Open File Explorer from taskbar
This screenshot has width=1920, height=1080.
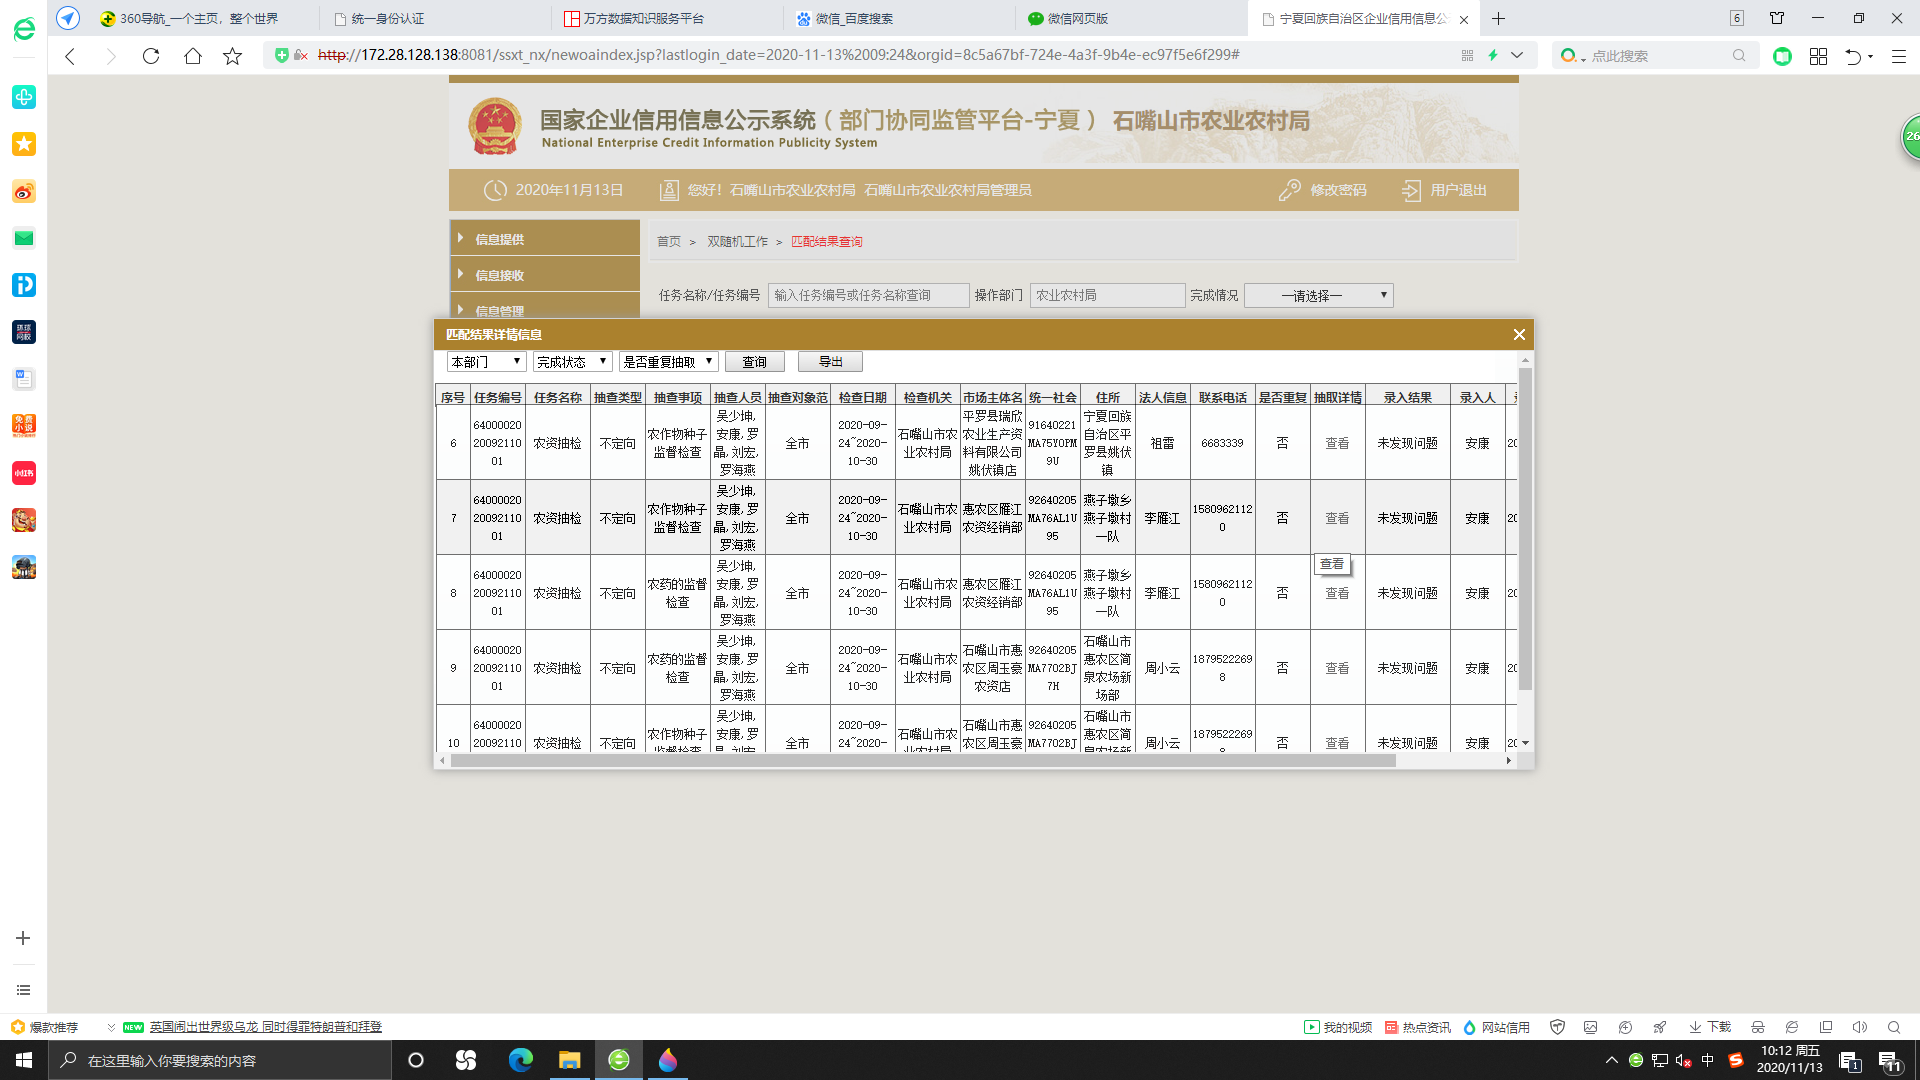click(569, 1060)
